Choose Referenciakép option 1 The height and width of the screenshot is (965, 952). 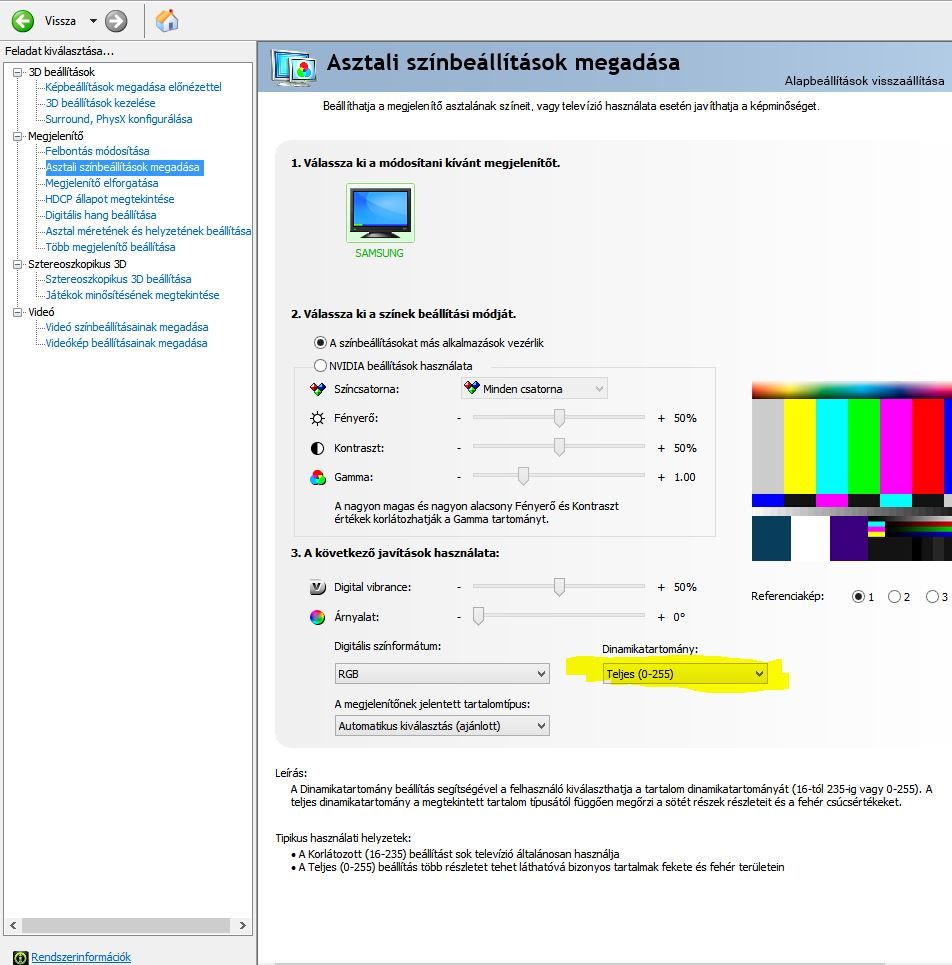coord(858,596)
